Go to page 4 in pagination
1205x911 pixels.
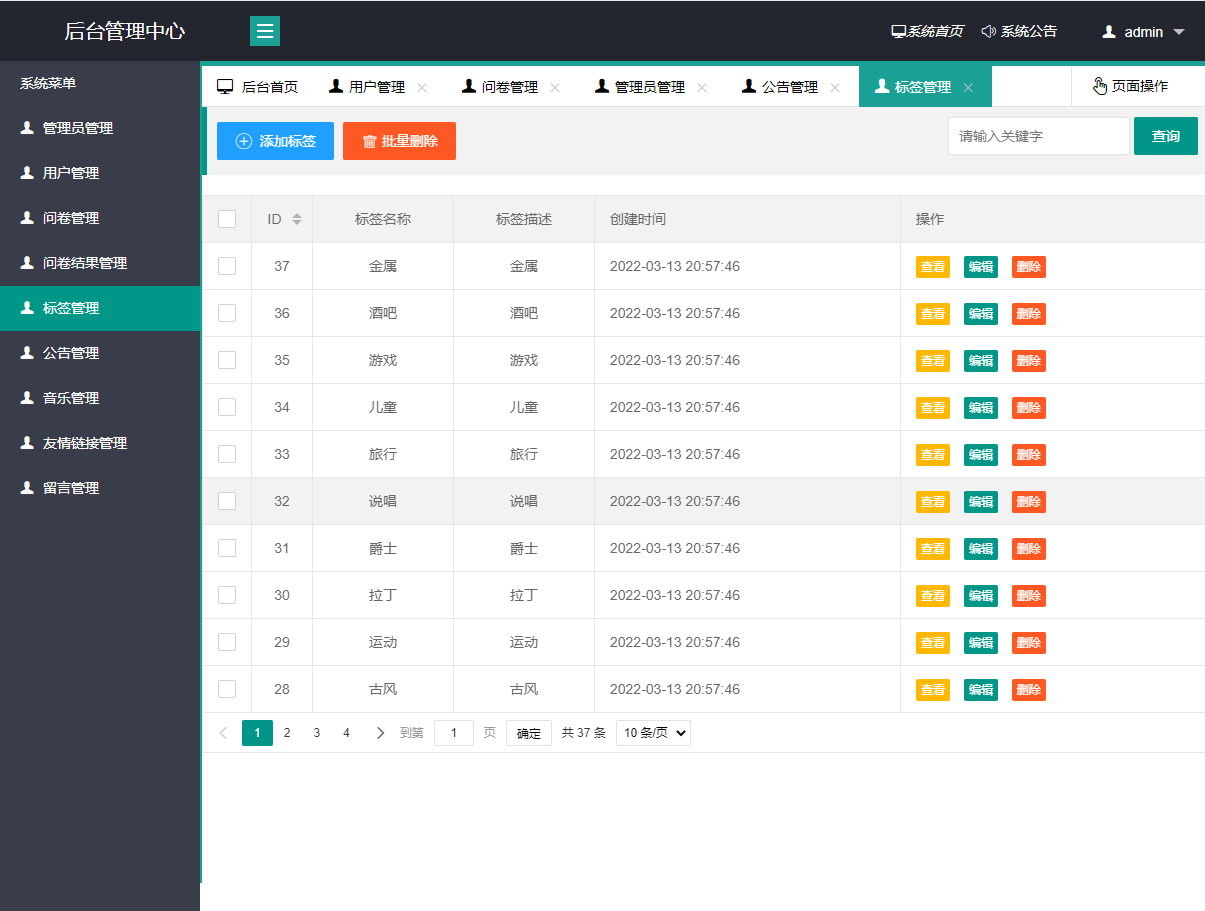tap(347, 733)
